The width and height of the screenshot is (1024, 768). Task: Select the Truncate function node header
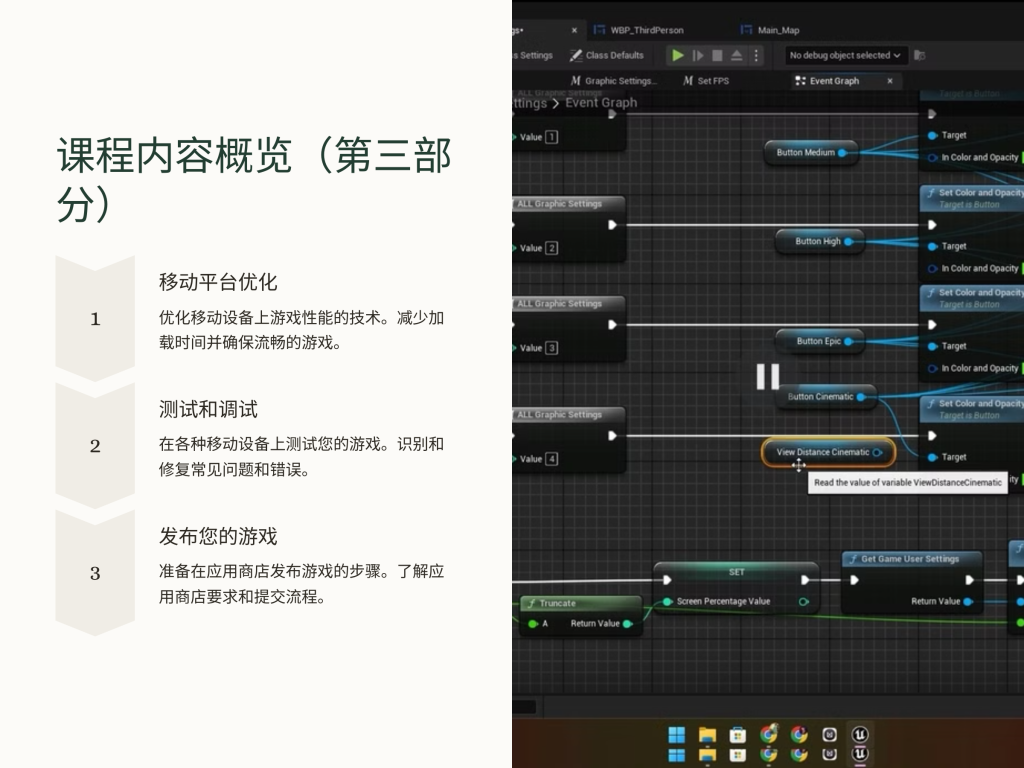point(581,603)
